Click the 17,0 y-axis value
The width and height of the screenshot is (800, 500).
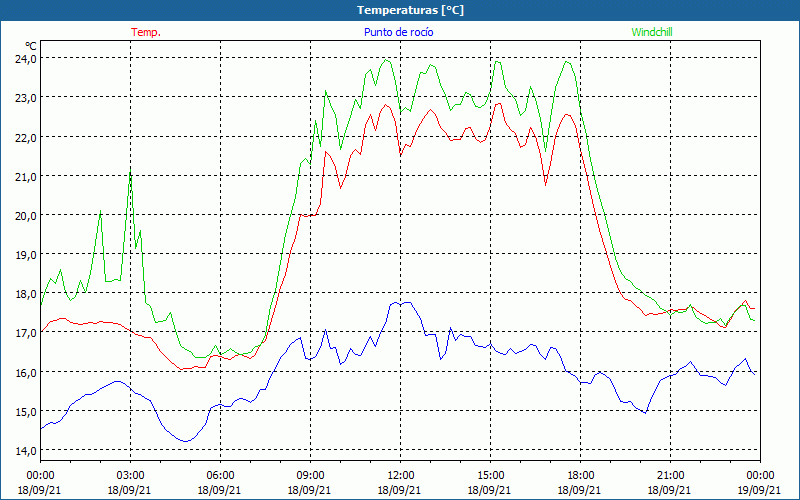[26, 333]
